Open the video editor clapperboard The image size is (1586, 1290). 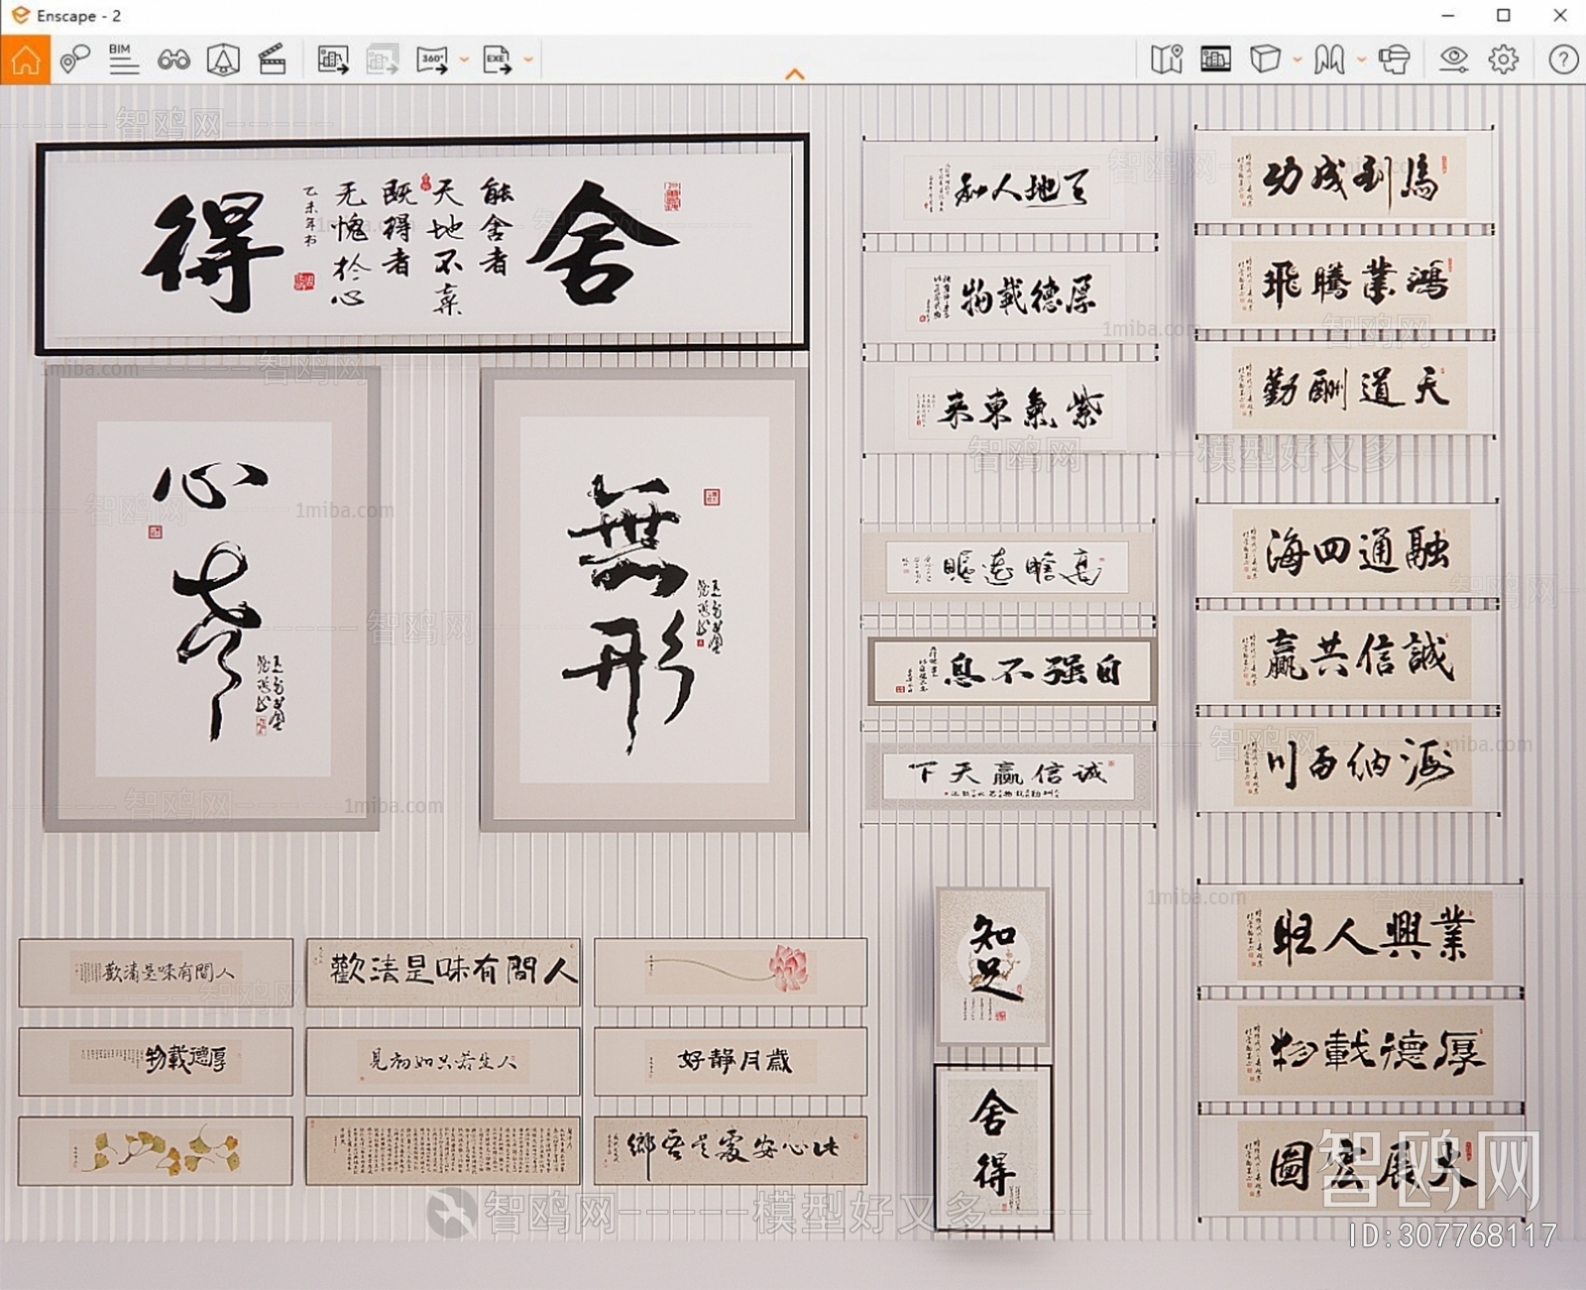click(272, 60)
